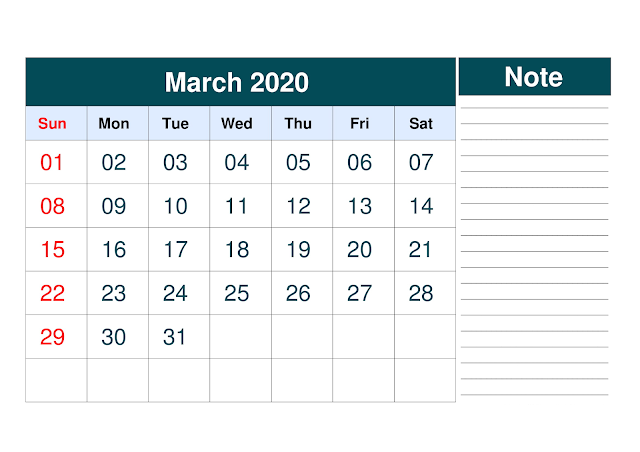The height and width of the screenshot is (452, 640).
Task: Select date 28 cell
Action: (421, 294)
